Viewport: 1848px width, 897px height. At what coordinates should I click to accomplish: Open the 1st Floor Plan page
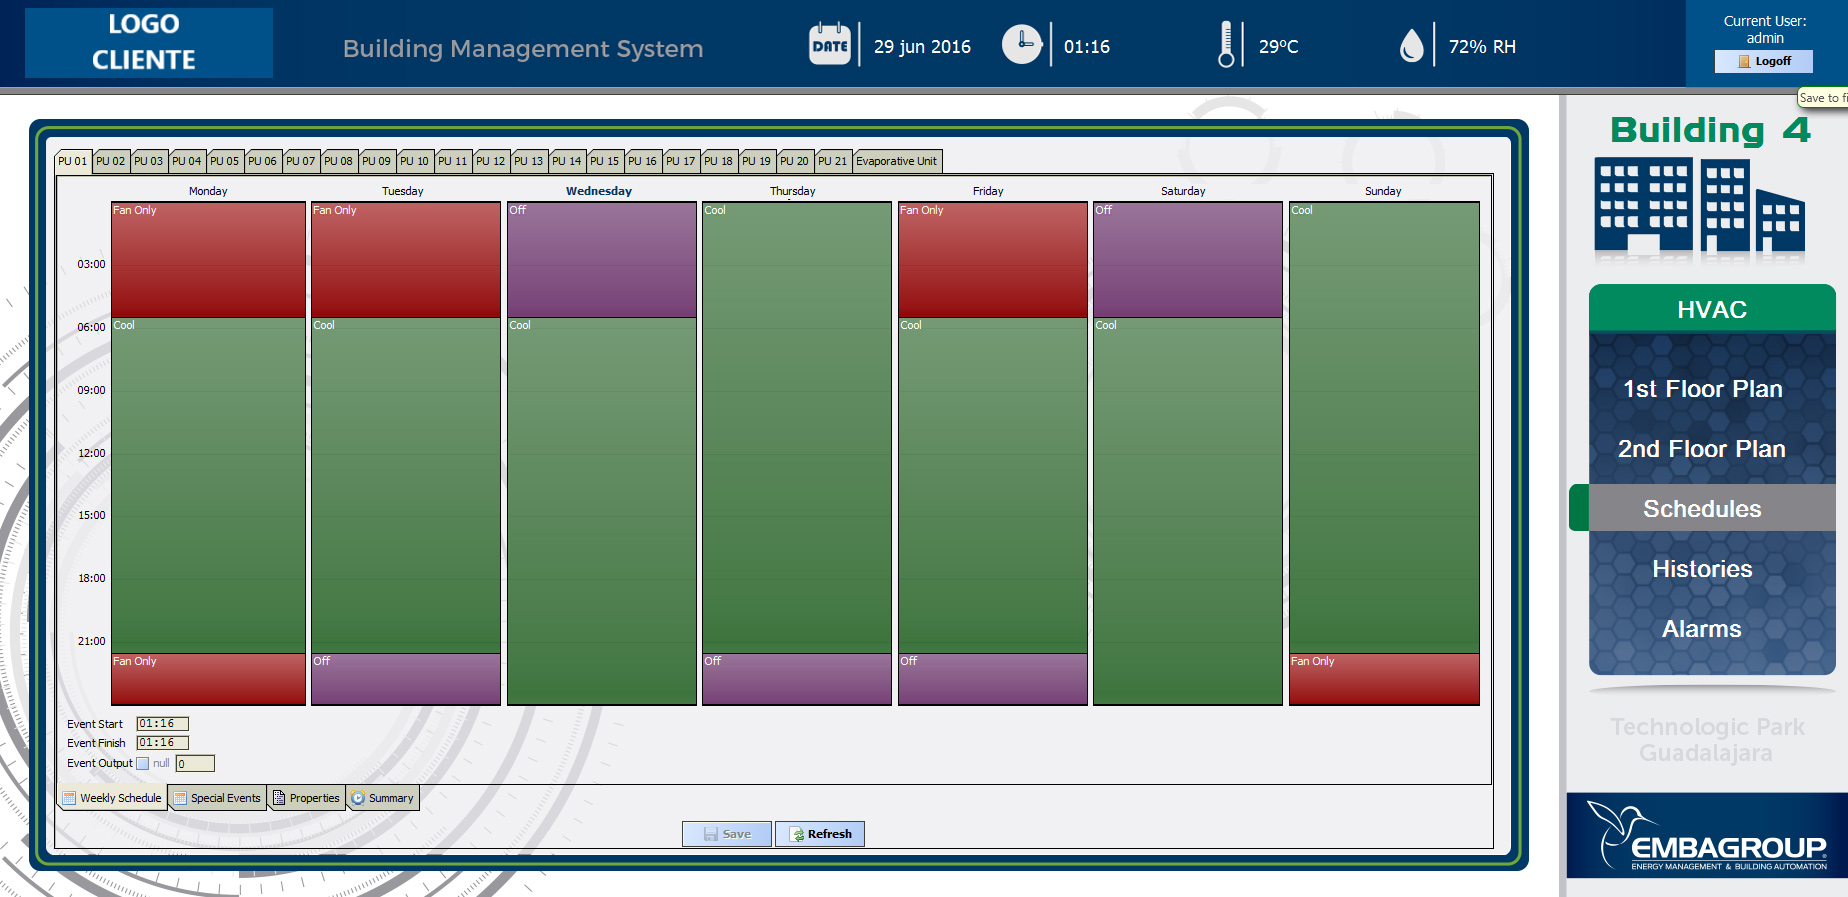[1702, 389]
